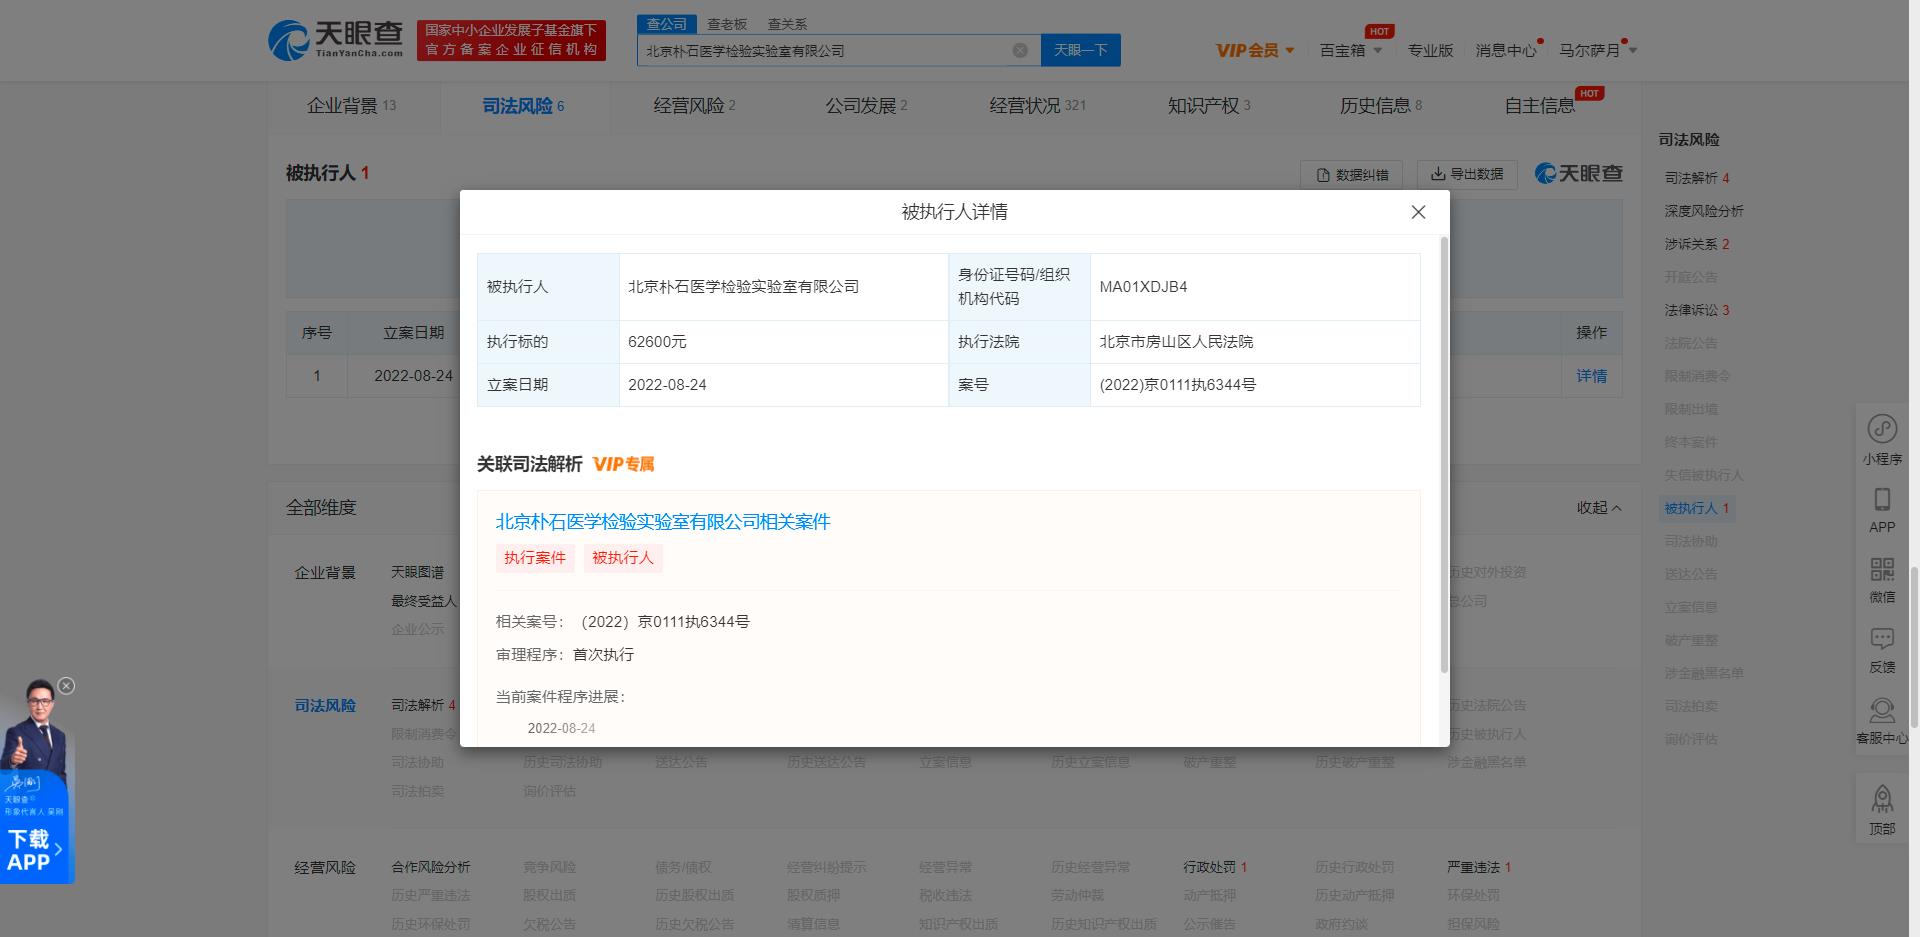1920x937 pixels.
Task: Select the 查公司 search tab
Action: [667, 24]
